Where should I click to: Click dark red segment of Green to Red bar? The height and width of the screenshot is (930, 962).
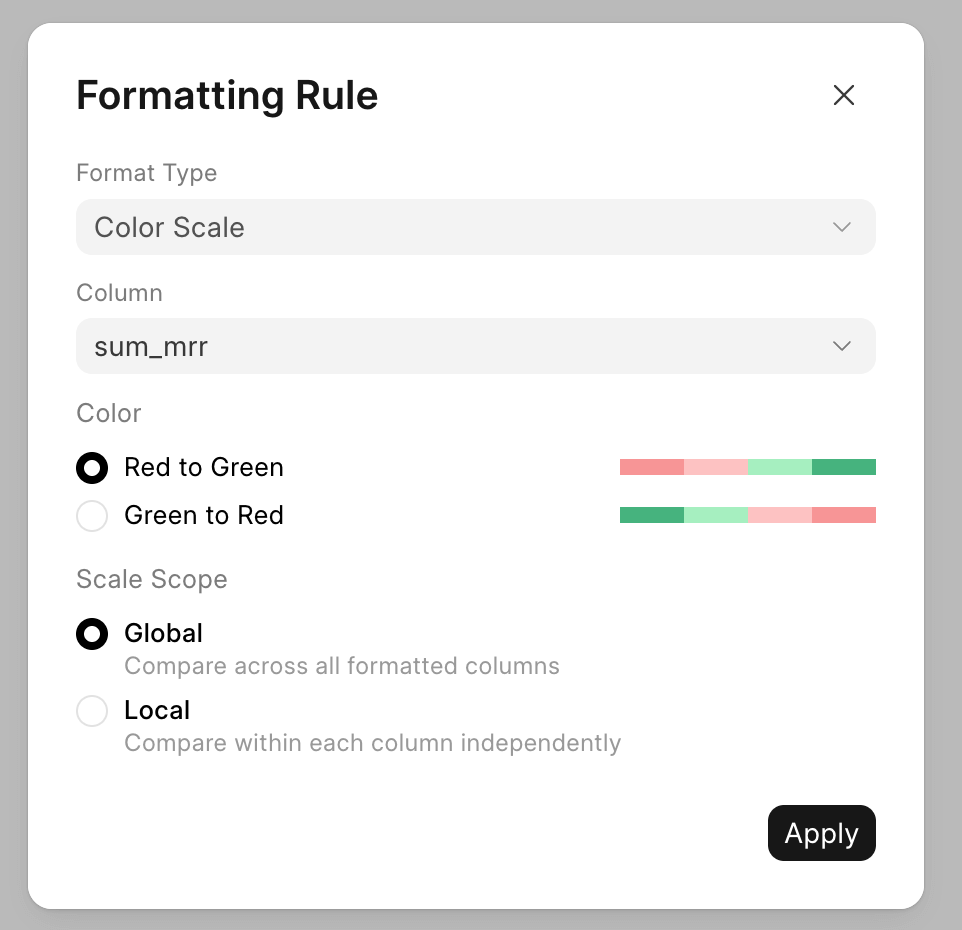[844, 515]
